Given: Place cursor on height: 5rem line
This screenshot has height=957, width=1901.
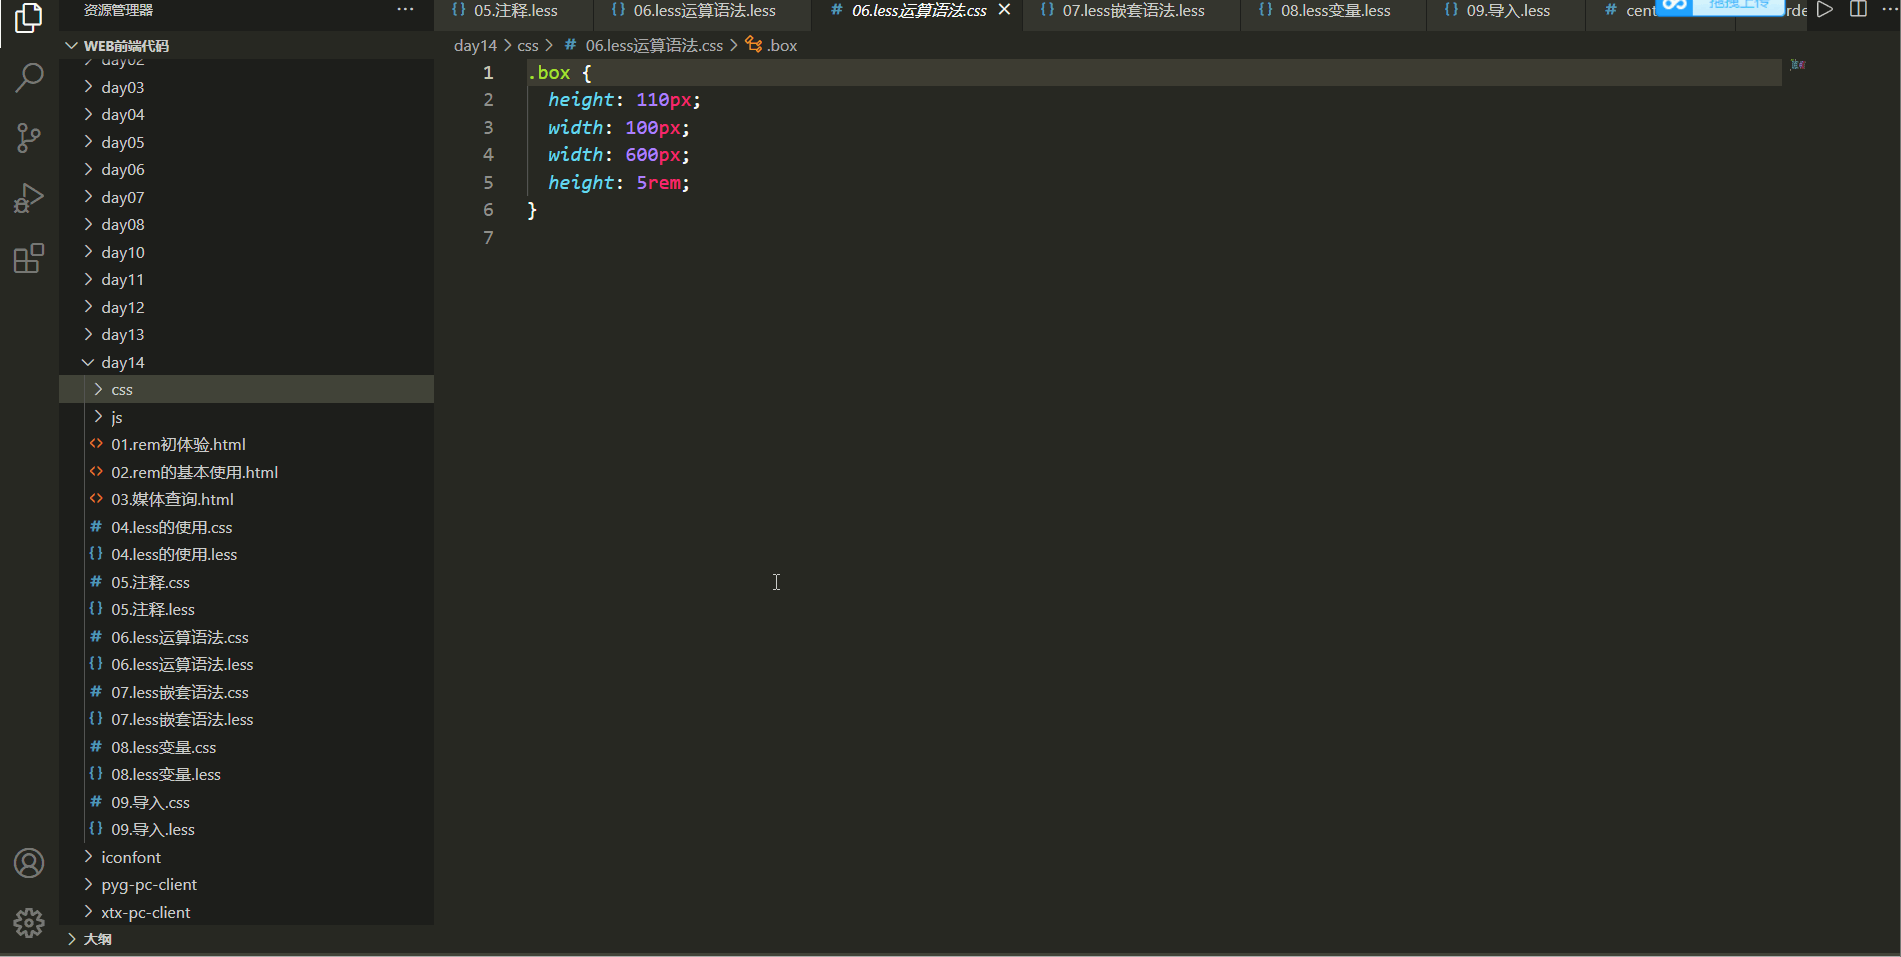Looking at the screenshot, I should tap(618, 182).
